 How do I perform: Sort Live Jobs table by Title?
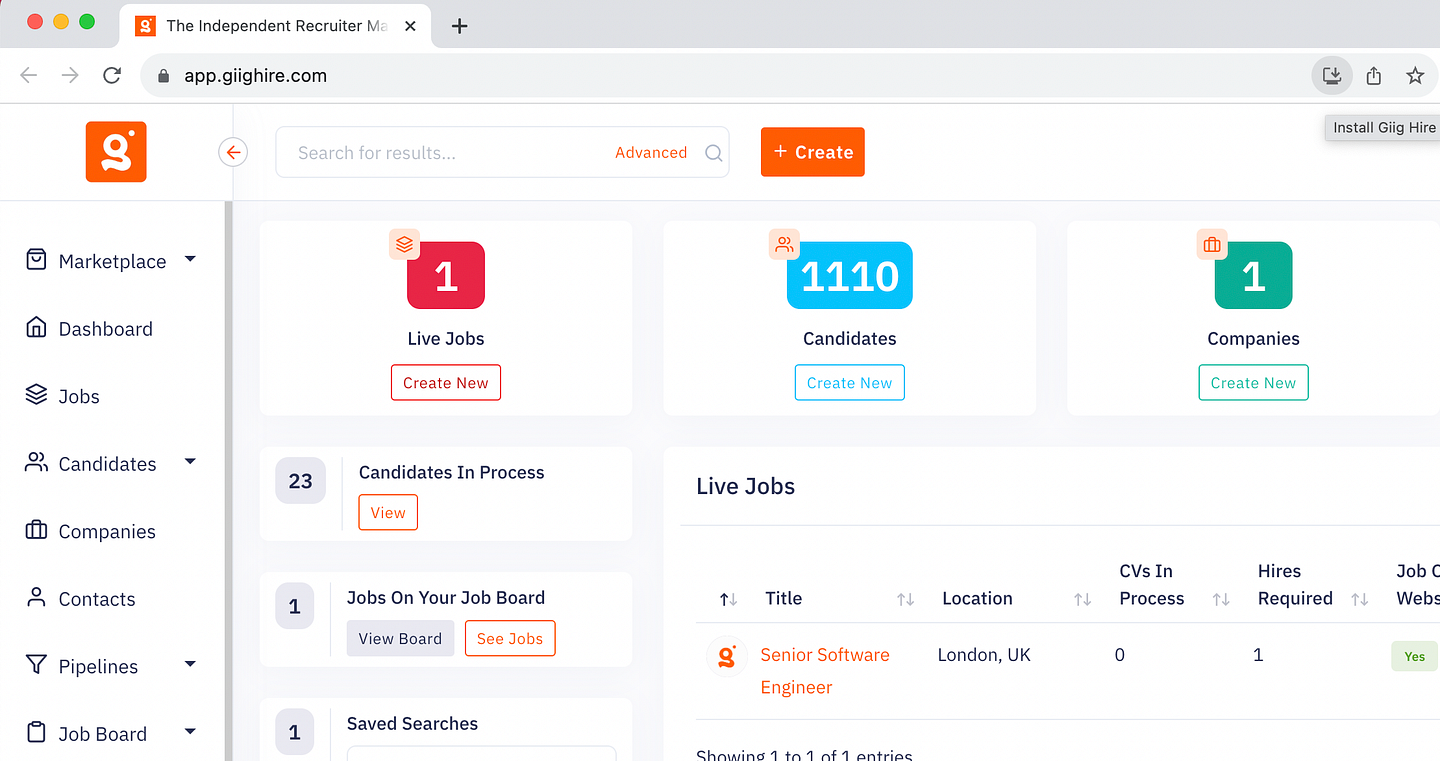coord(905,599)
